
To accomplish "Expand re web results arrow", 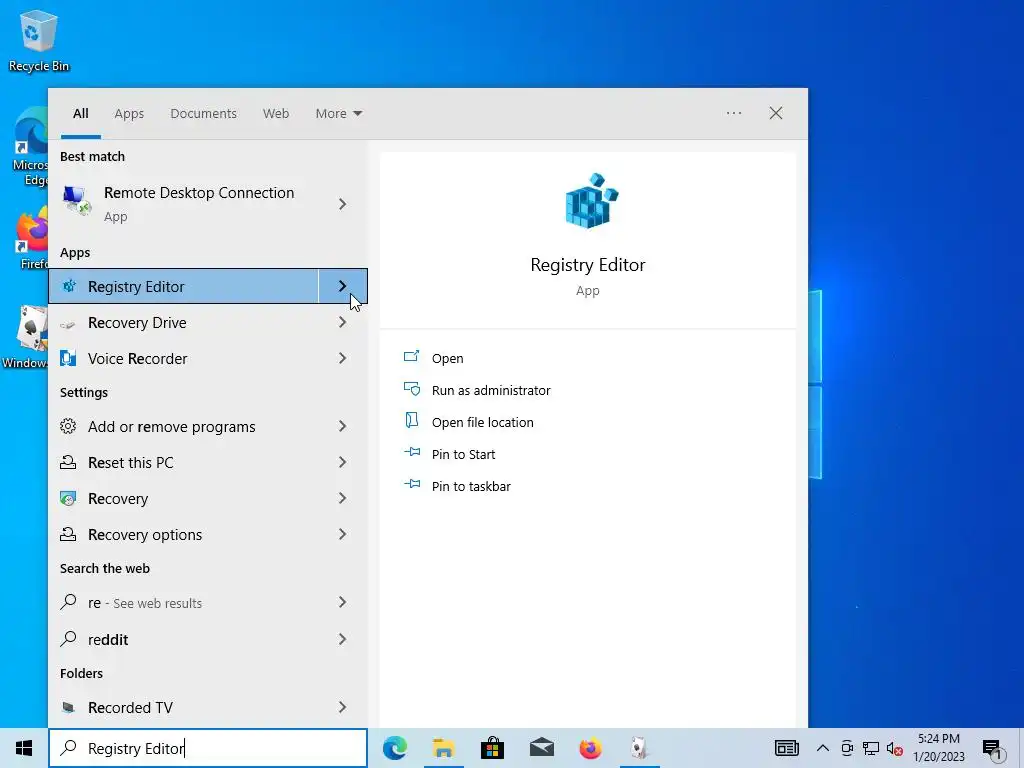I will (x=342, y=602).
